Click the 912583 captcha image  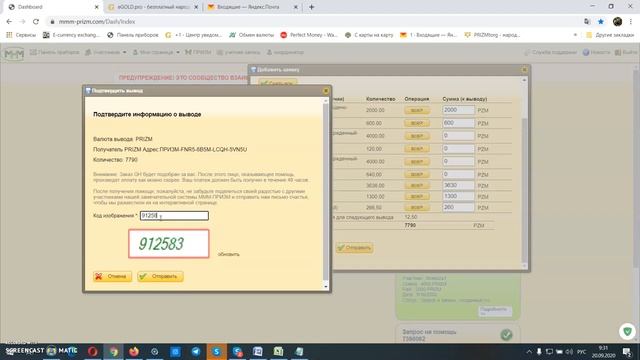[x=169, y=244]
